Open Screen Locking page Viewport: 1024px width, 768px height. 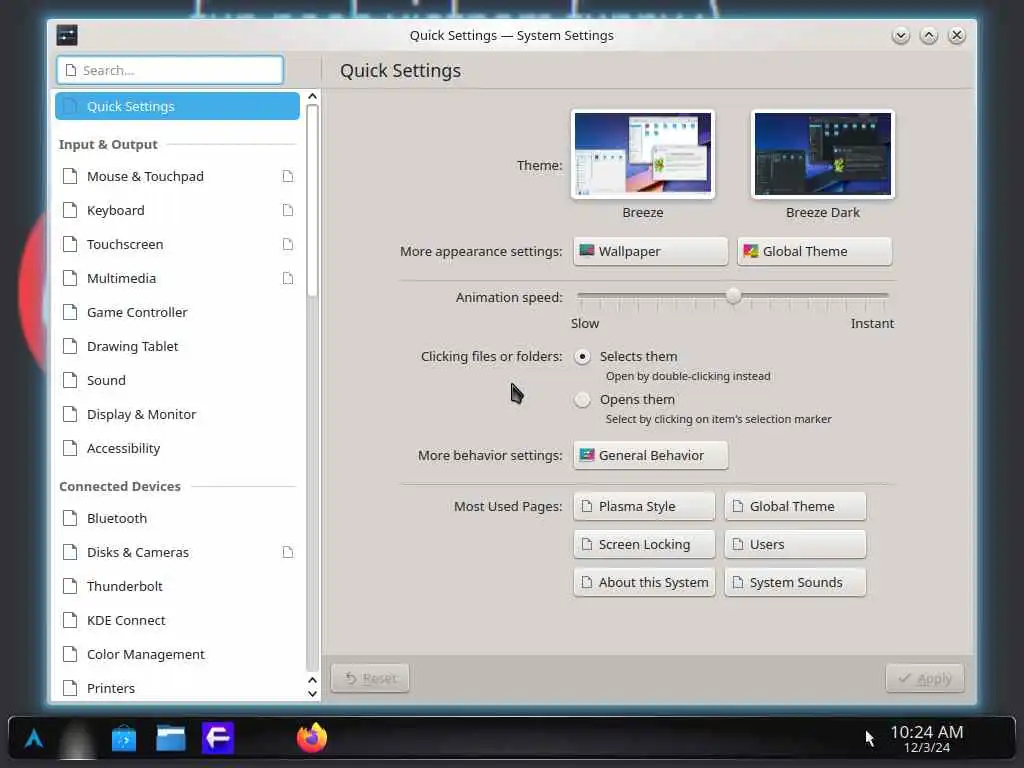[644, 544]
